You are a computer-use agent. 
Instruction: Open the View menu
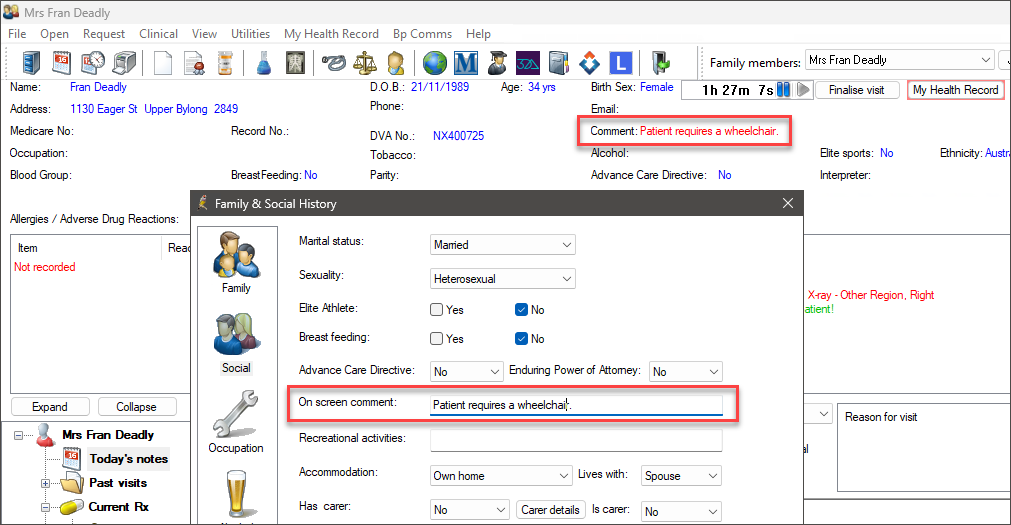click(204, 34)
